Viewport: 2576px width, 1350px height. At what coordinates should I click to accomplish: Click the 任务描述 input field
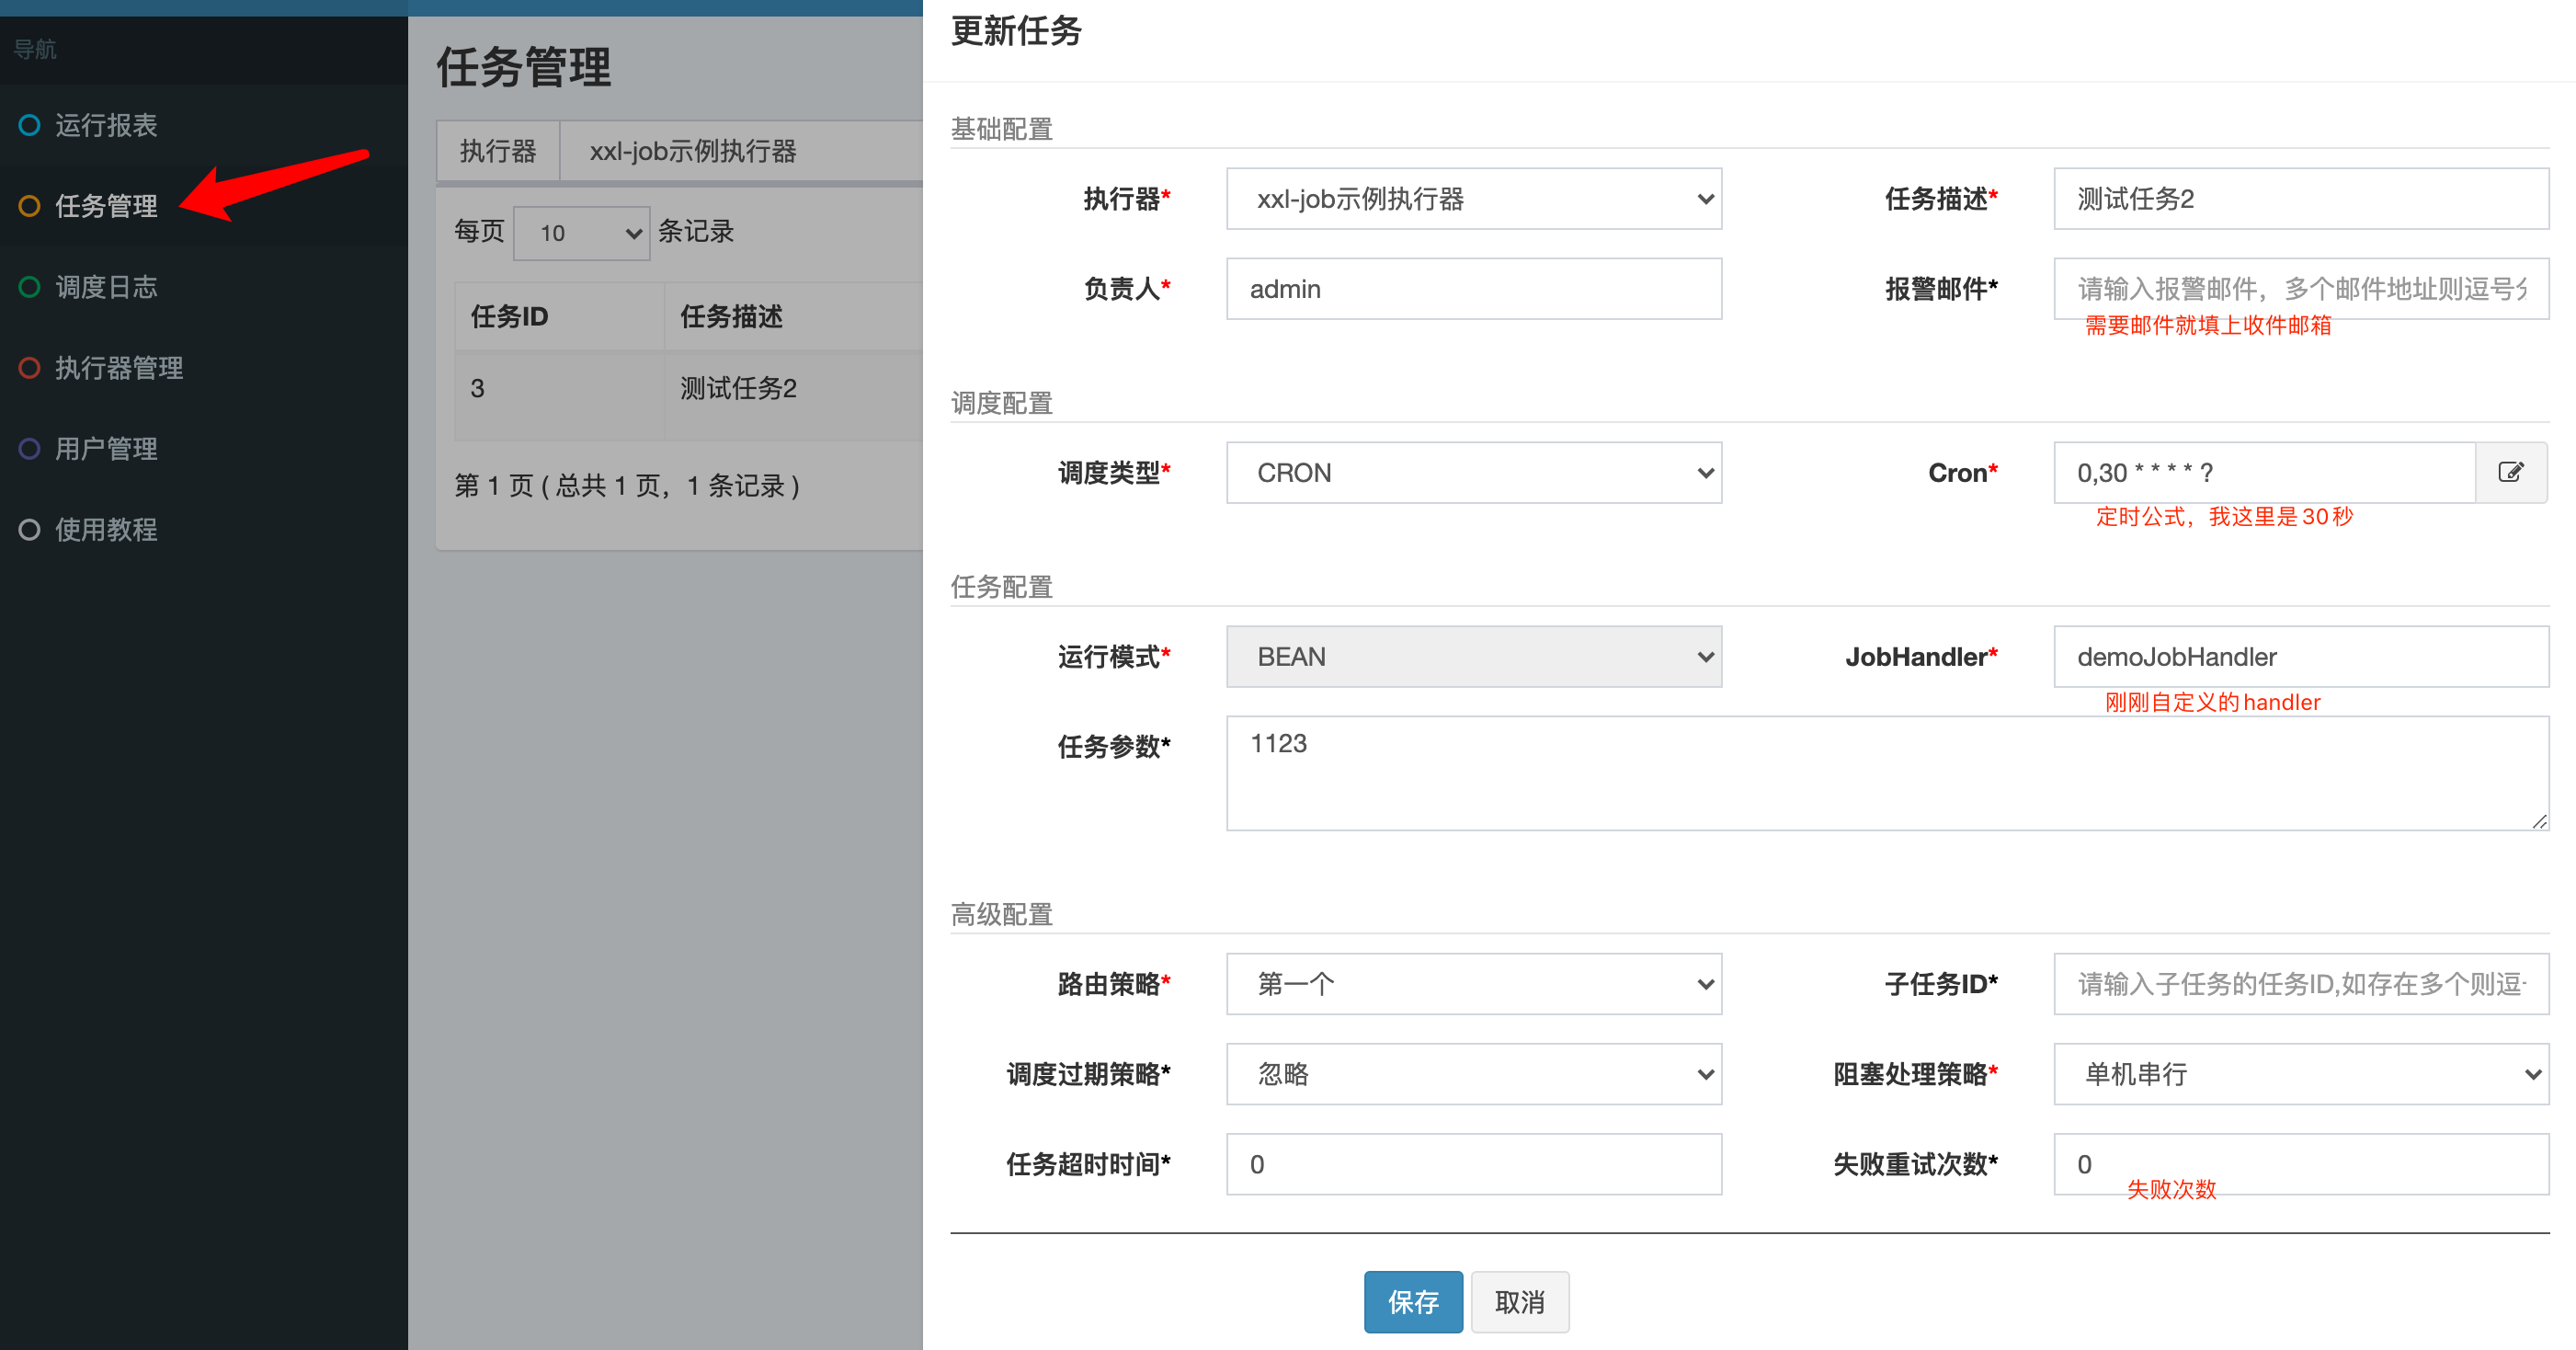pos(2301,199)
